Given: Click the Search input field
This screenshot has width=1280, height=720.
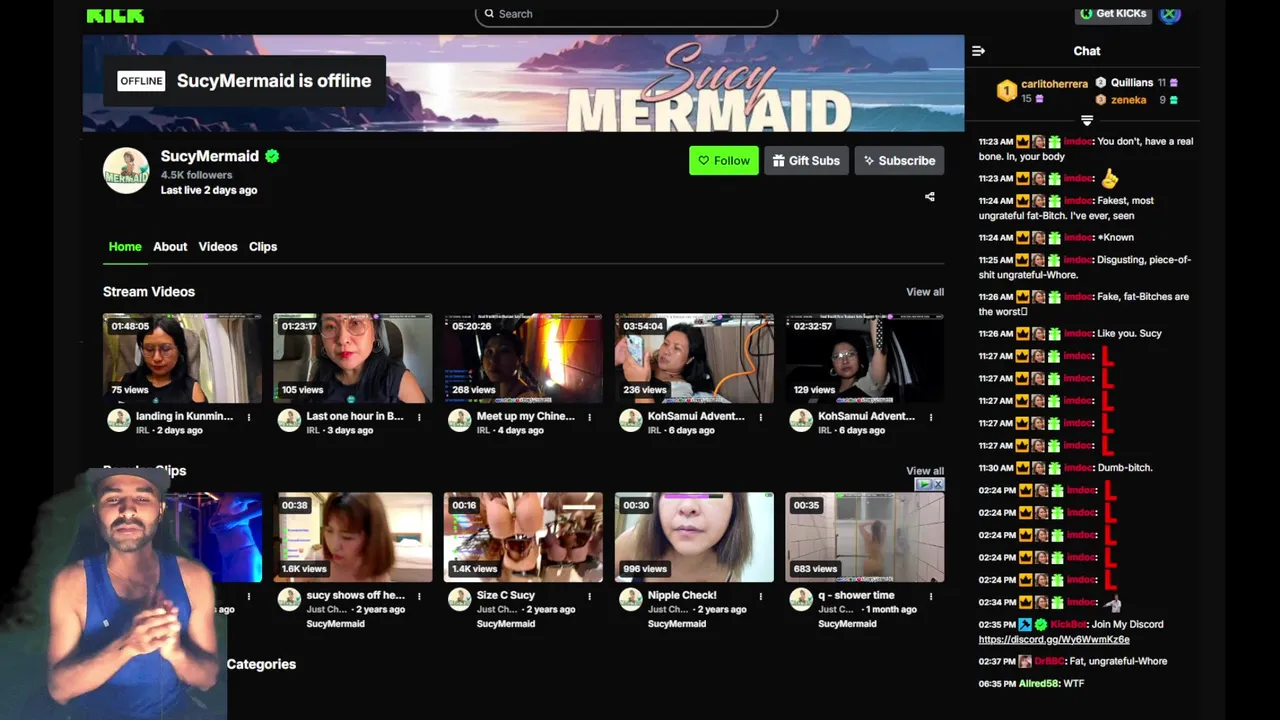Looking at the screenshot, I should point(626,14).
